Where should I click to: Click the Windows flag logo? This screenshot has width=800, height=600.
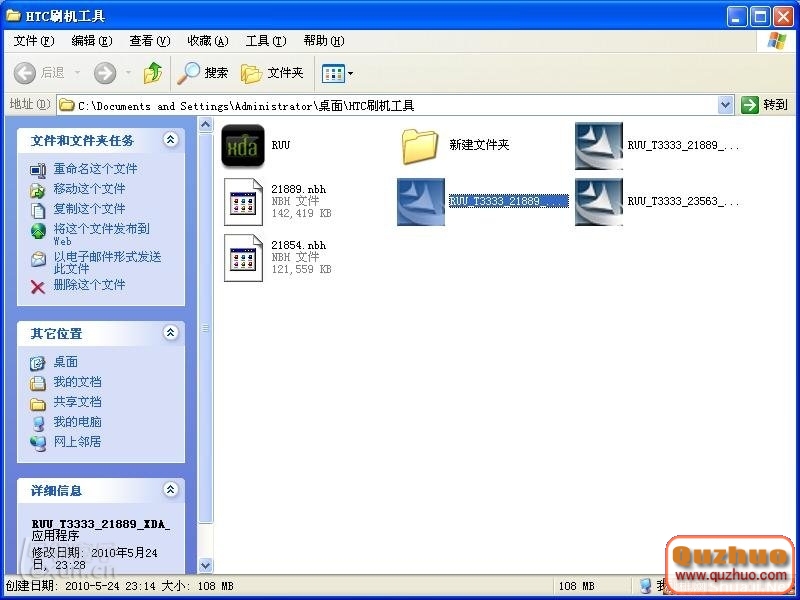(x=777, y=41)
